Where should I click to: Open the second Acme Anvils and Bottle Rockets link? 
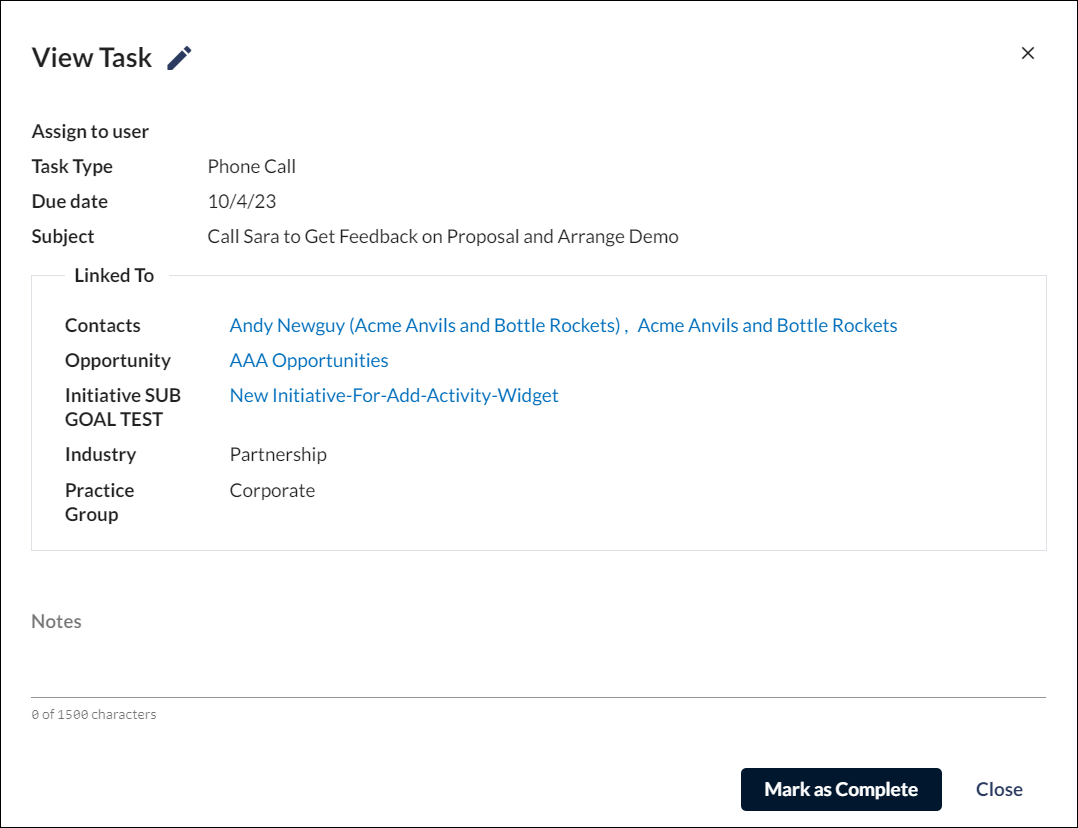coord(767,325)
